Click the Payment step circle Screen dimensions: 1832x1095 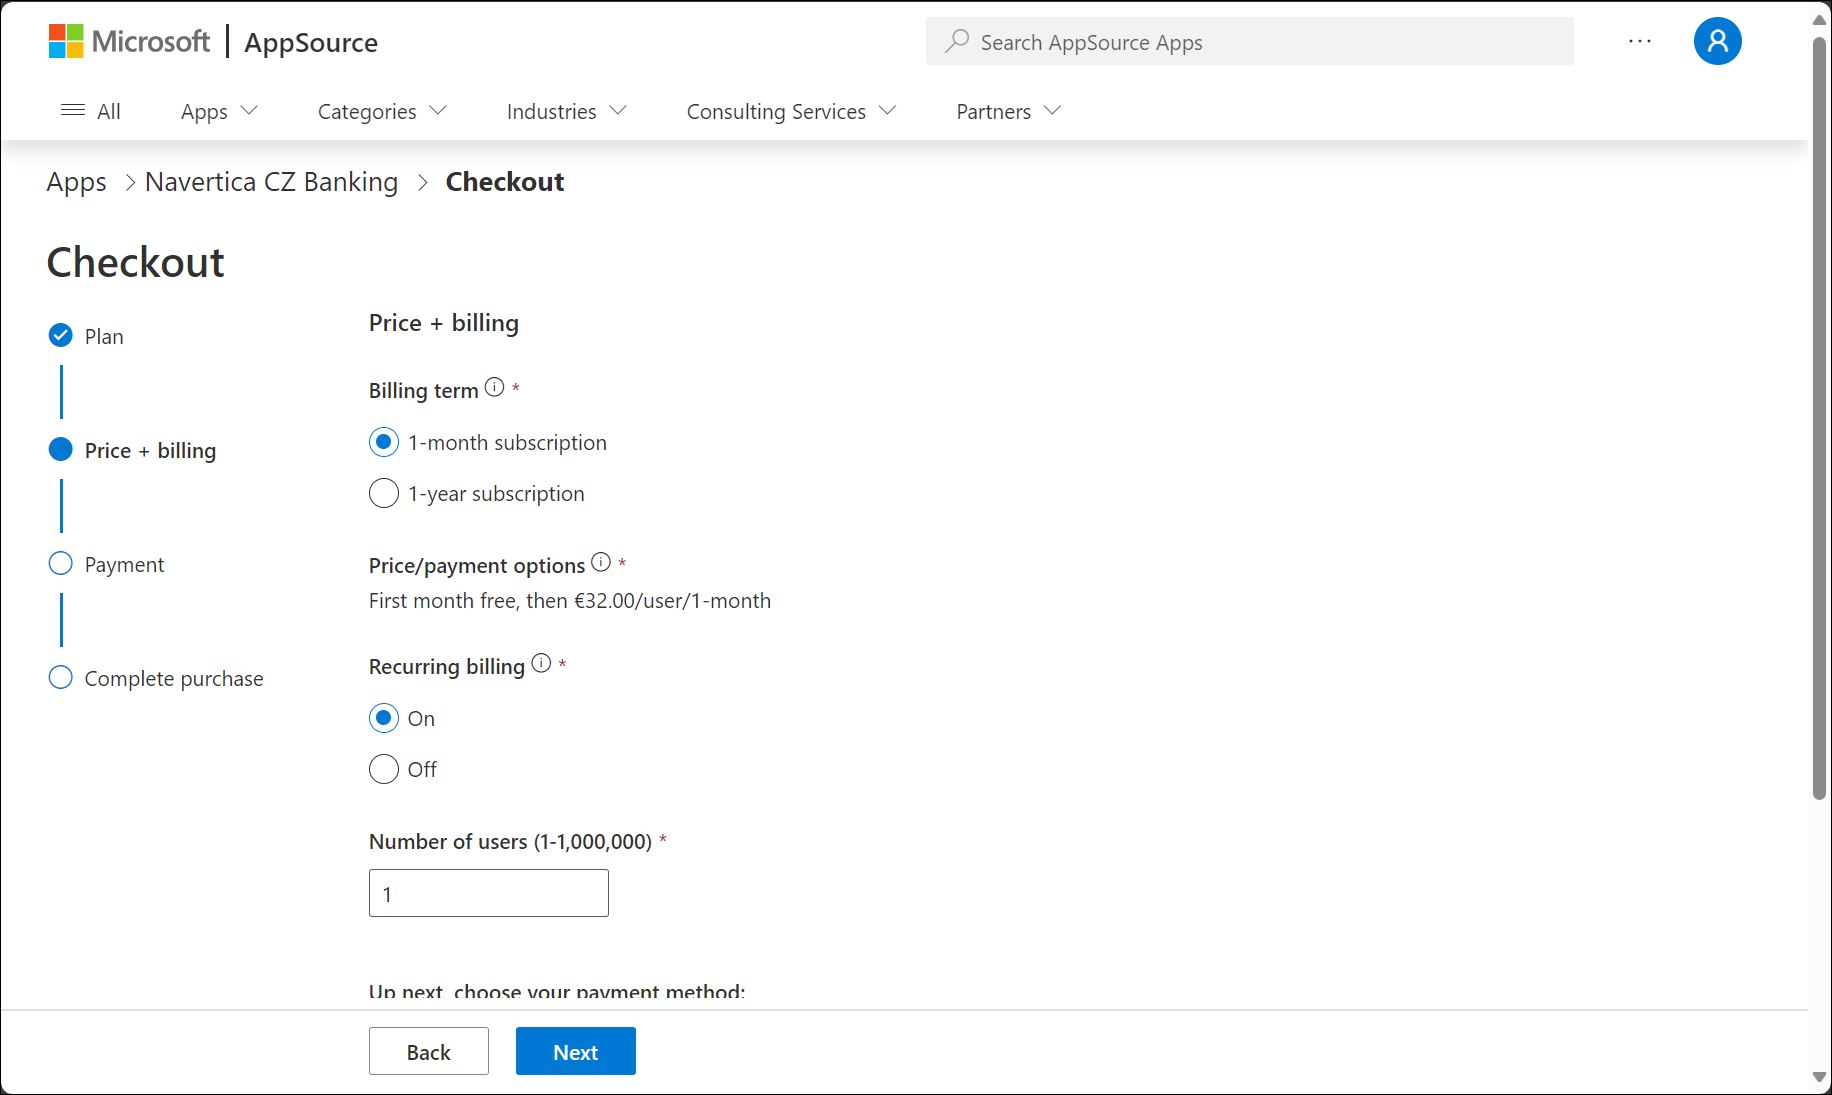tap(61, 563)
